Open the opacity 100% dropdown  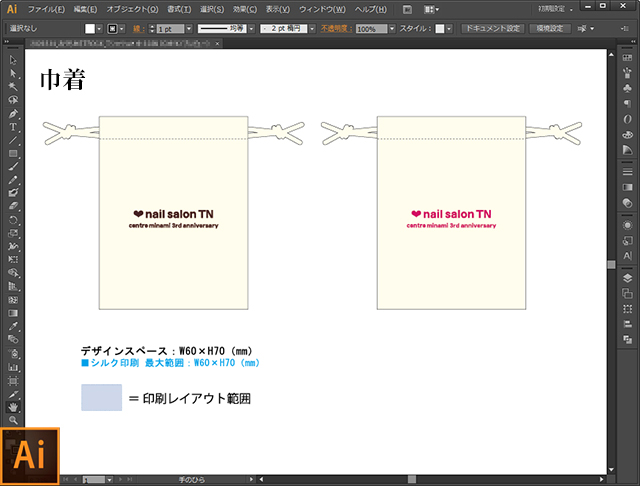tap(392, 29)
